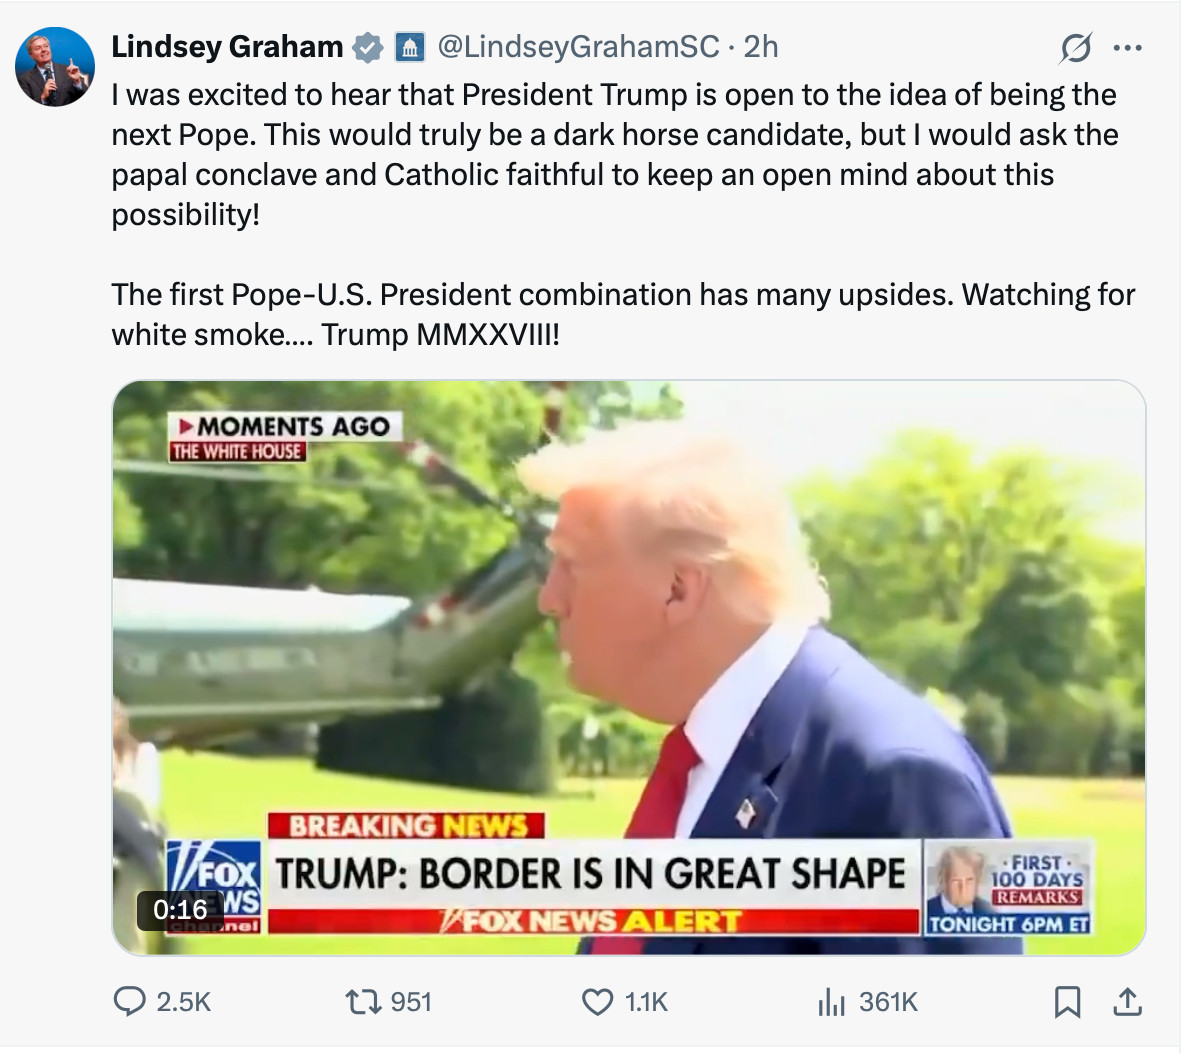Click the reply speech bubble icon

click(x=129, y=1002)
